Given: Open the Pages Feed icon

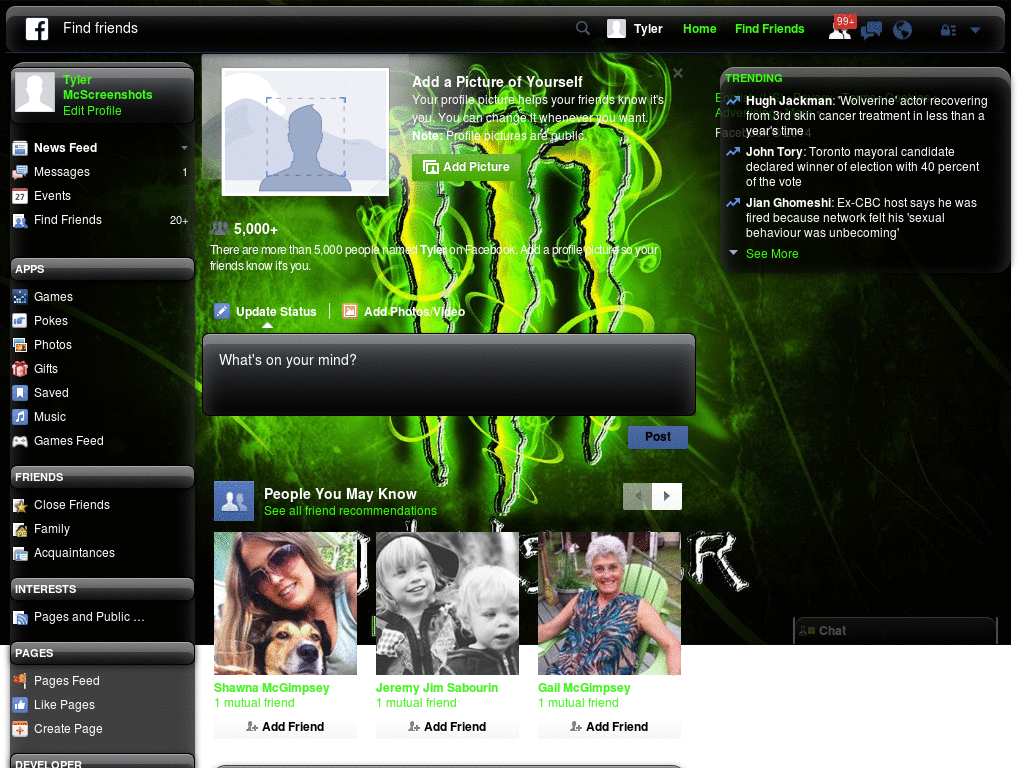Looking at the screenshot, I should 20,680.
